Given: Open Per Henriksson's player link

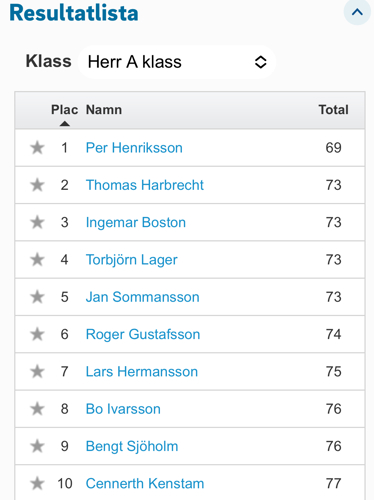Looking at the screenshot, I should (134, 148).
